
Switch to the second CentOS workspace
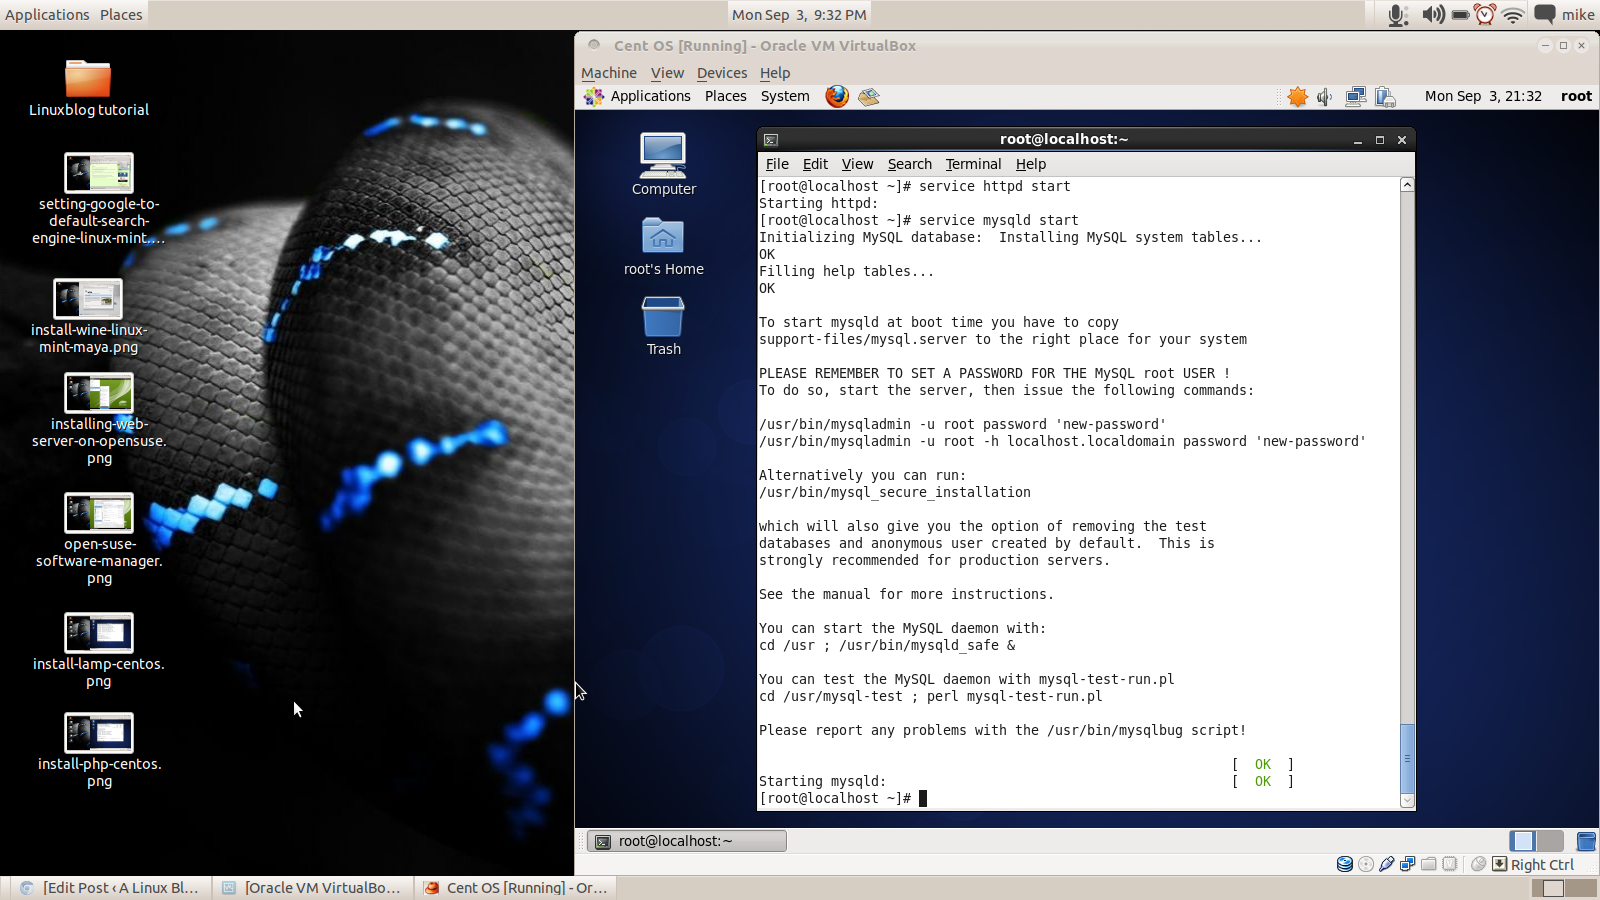1550,841
